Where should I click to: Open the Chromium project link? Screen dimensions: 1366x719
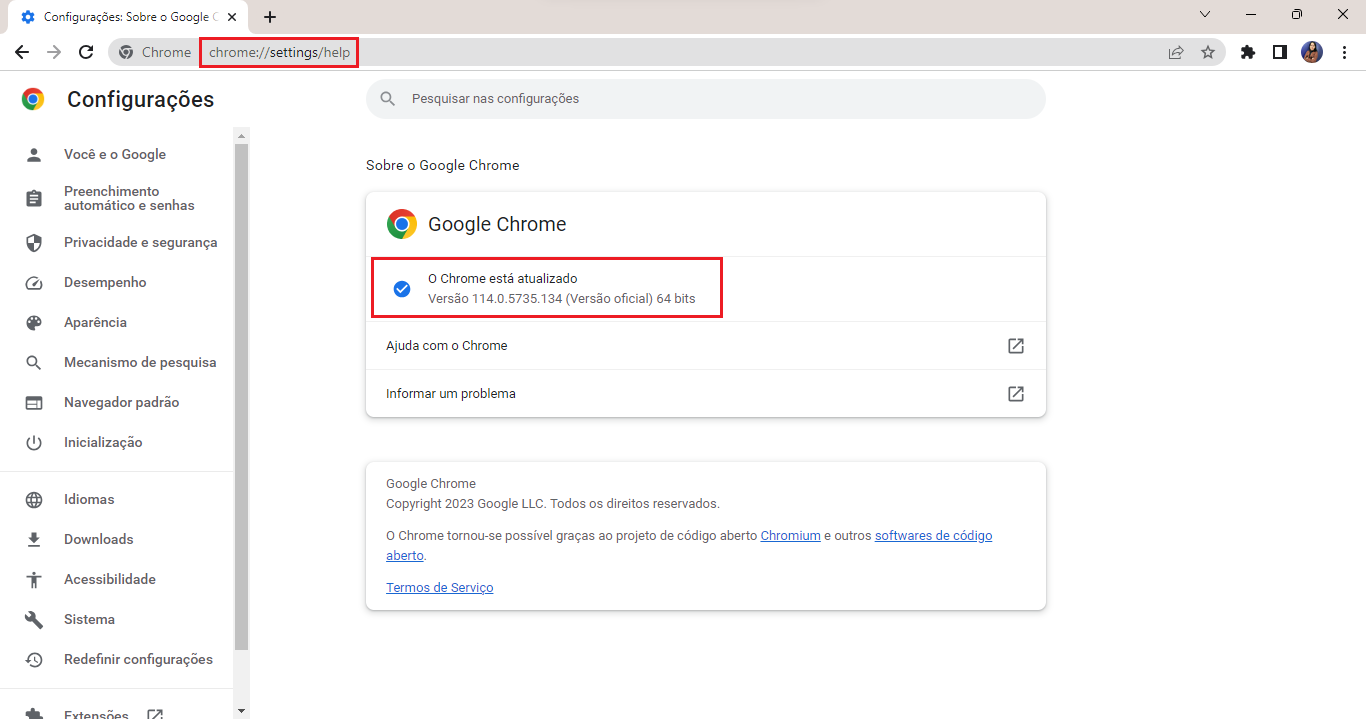(790, 536)
